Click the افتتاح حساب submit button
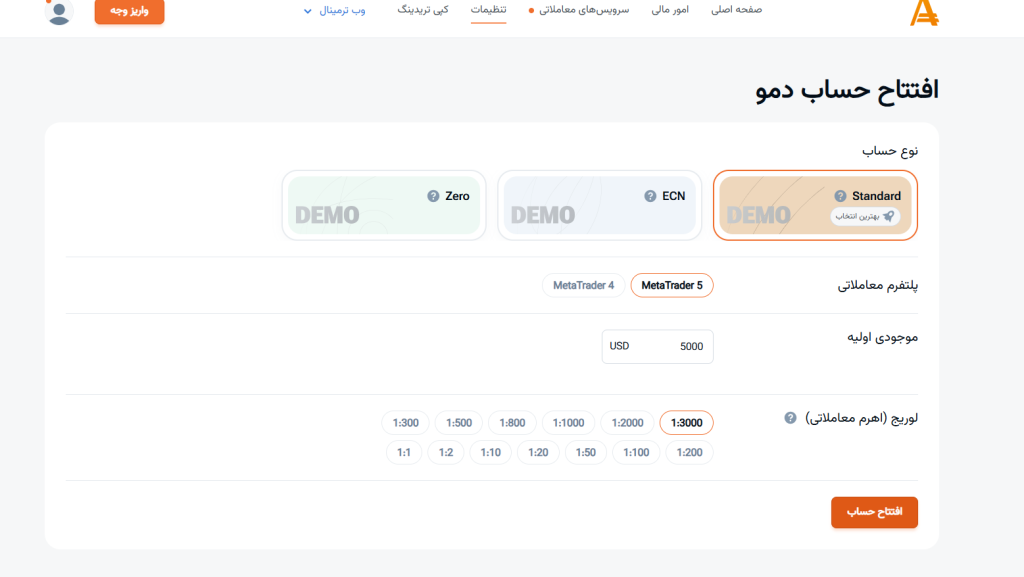Viewport: 1024px width, 577px height. pyautogui.click(x=874, y=512)
